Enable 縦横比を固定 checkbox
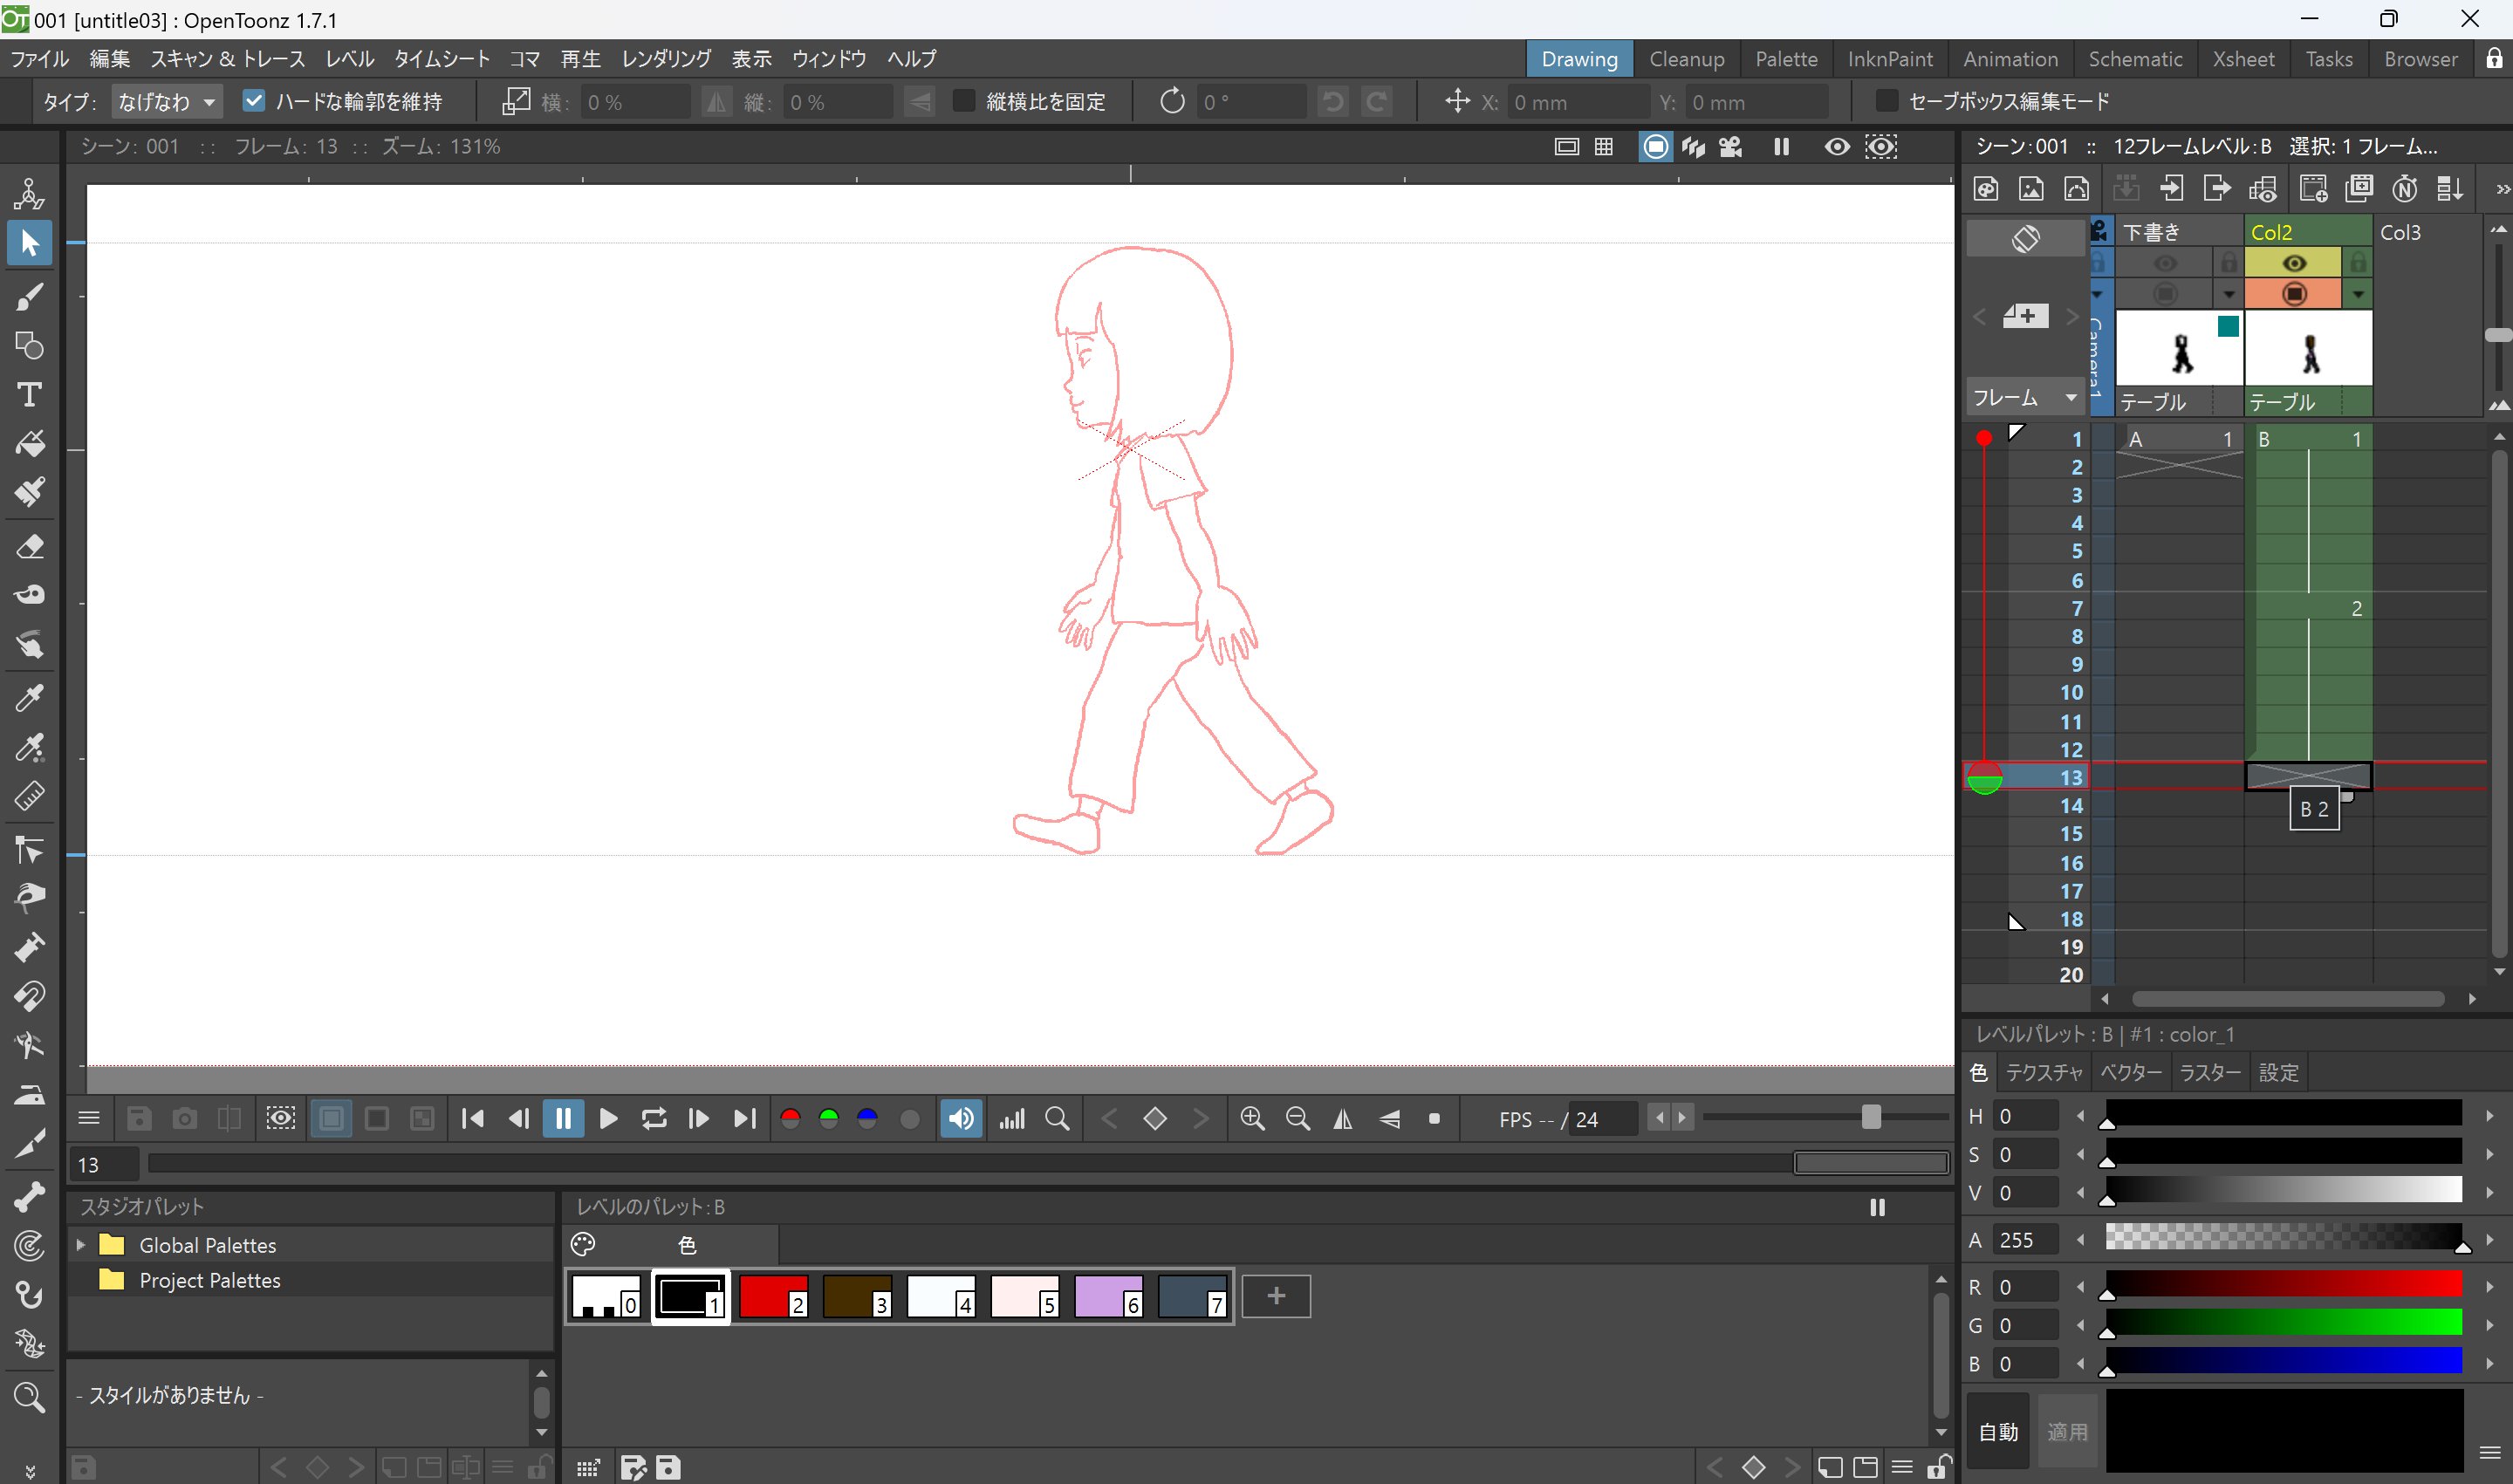This screenshot has width=2513, height=1484. 964,101
